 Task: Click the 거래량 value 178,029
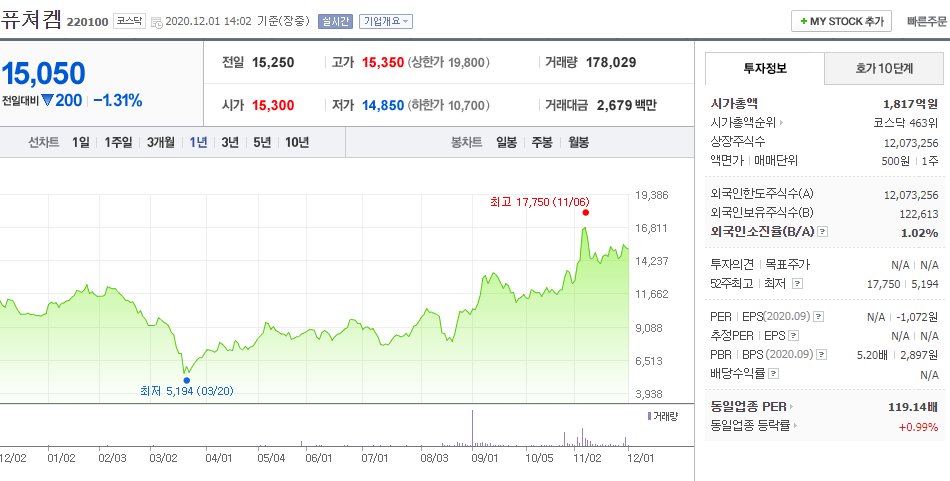[611, 62]
